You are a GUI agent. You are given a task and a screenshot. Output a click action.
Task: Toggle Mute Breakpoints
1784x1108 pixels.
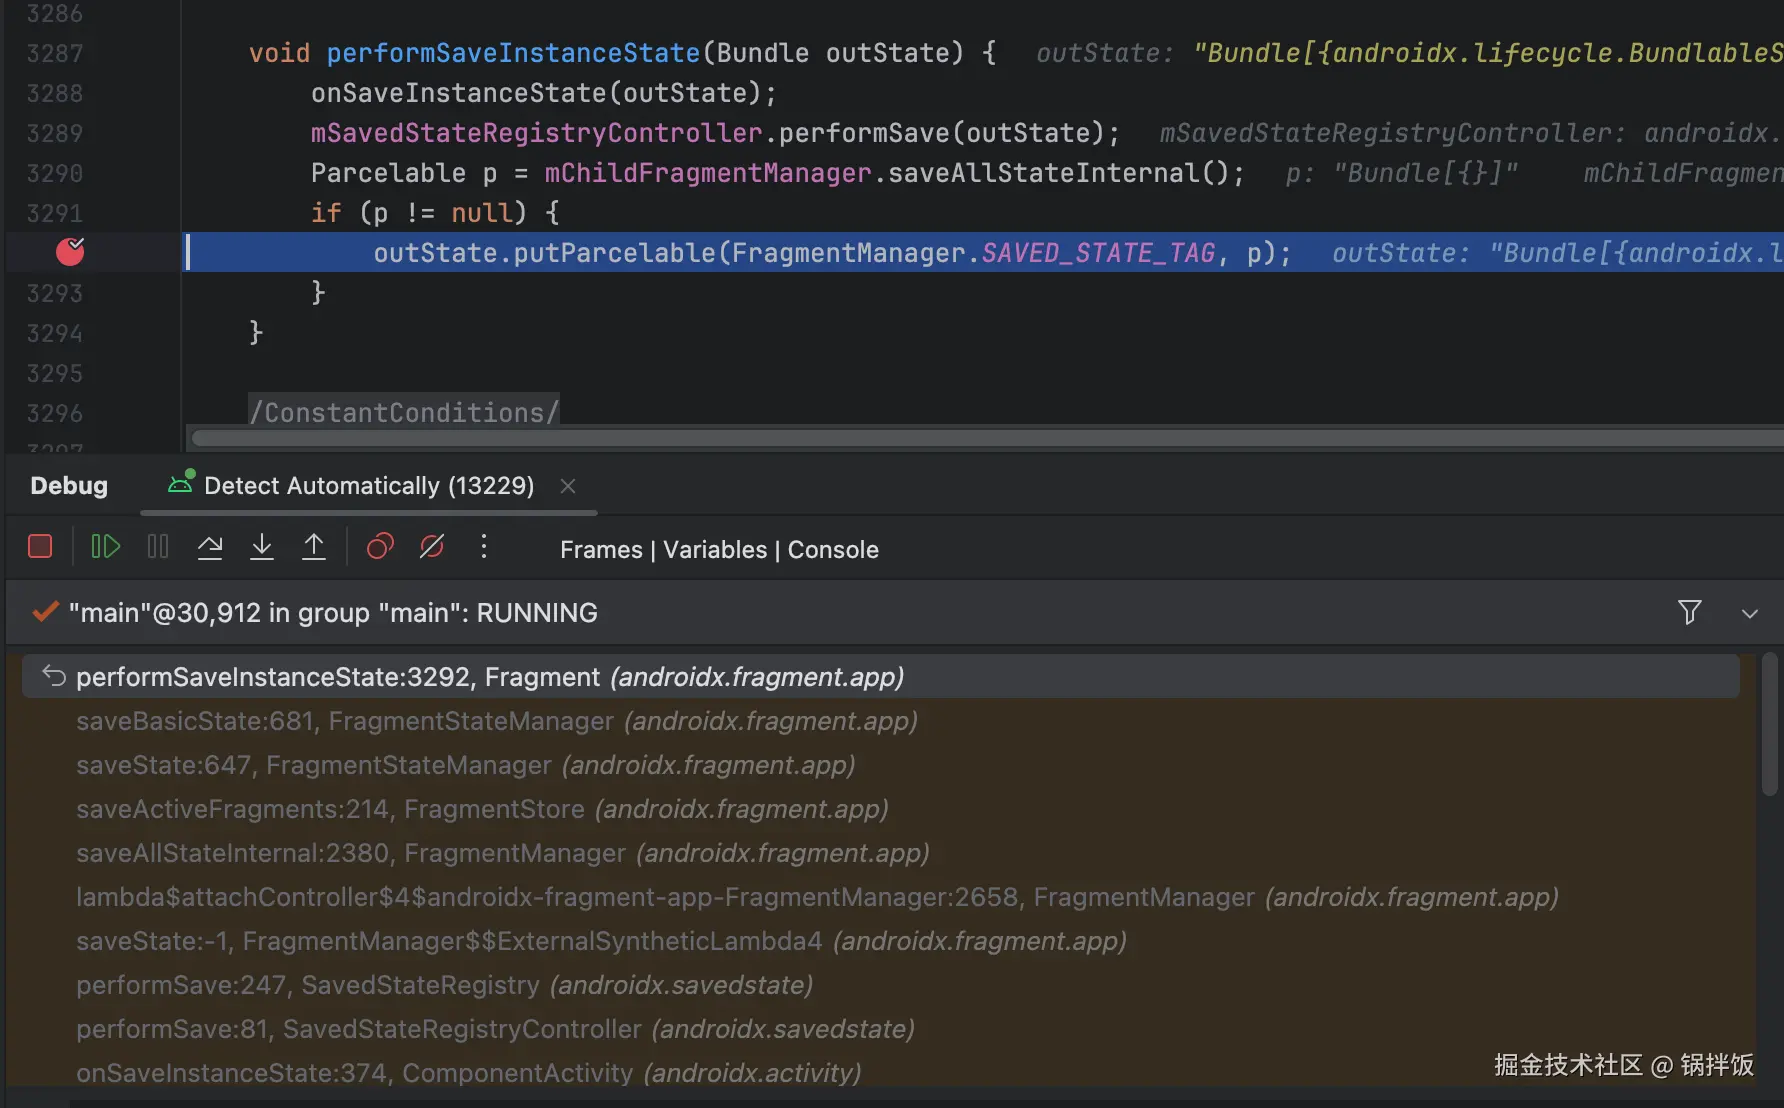pyautogui.click(x=432, y=547)
